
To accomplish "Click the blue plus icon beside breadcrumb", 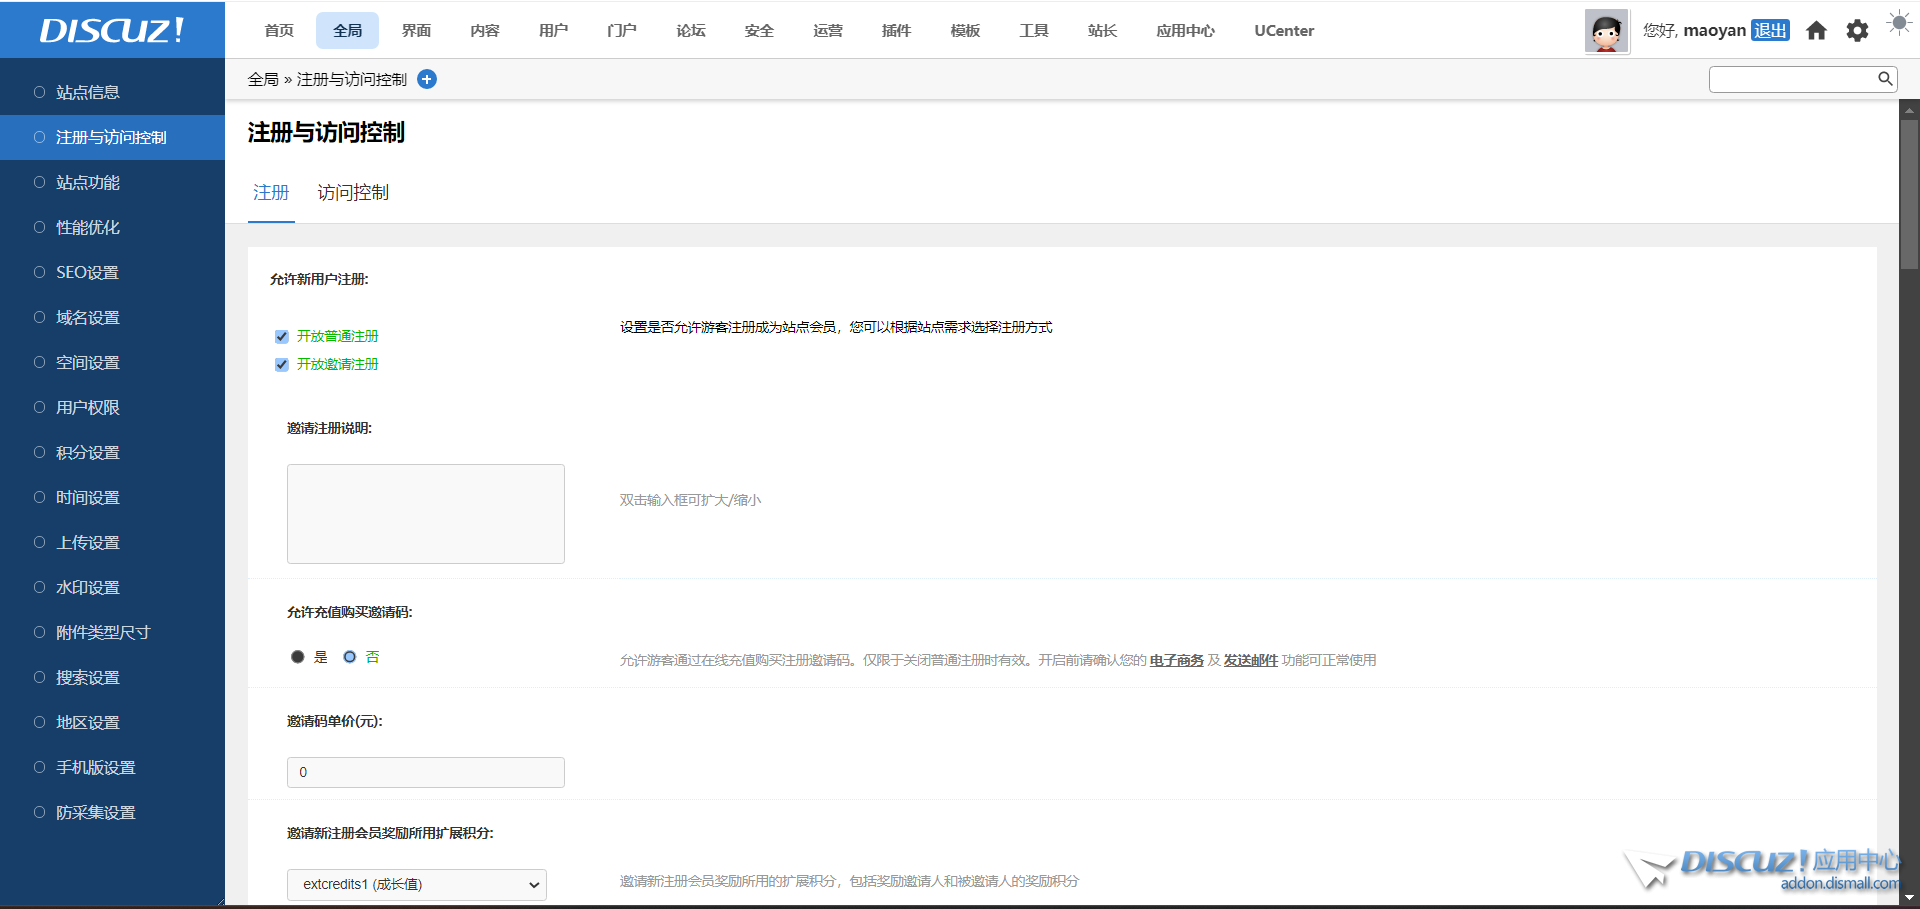I will (427, 79).
